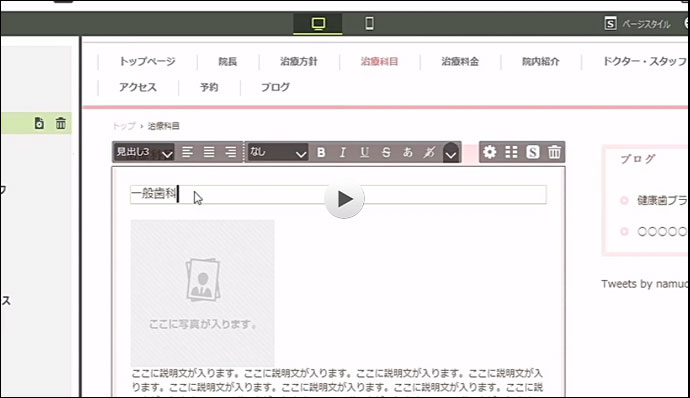Switch to desktop preview mode
Screen dimensions: 690x398
318,23
